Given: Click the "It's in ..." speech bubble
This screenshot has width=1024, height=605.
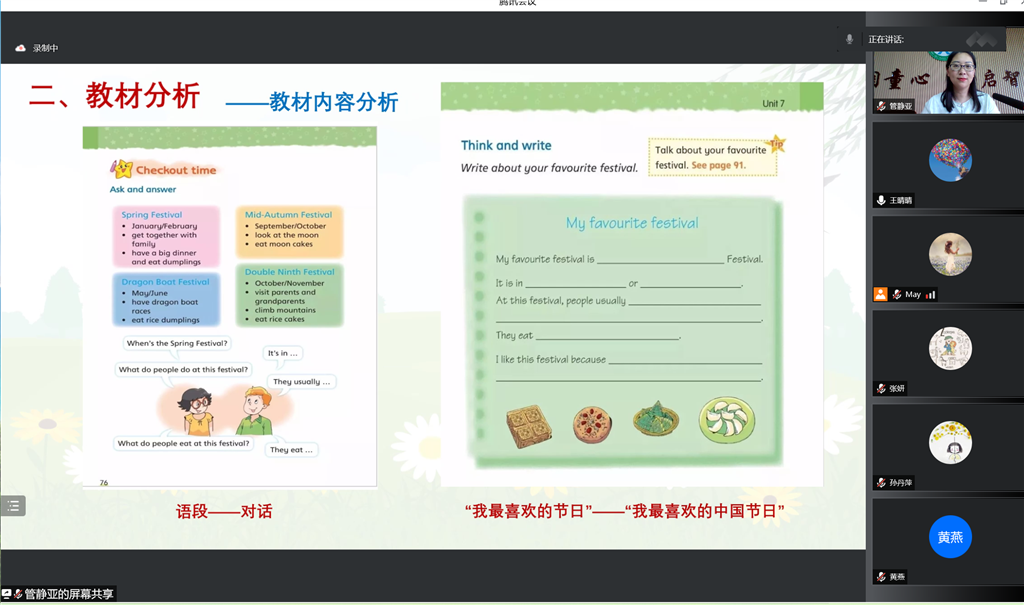Looking at the screenshot, I should coord(283,353).
